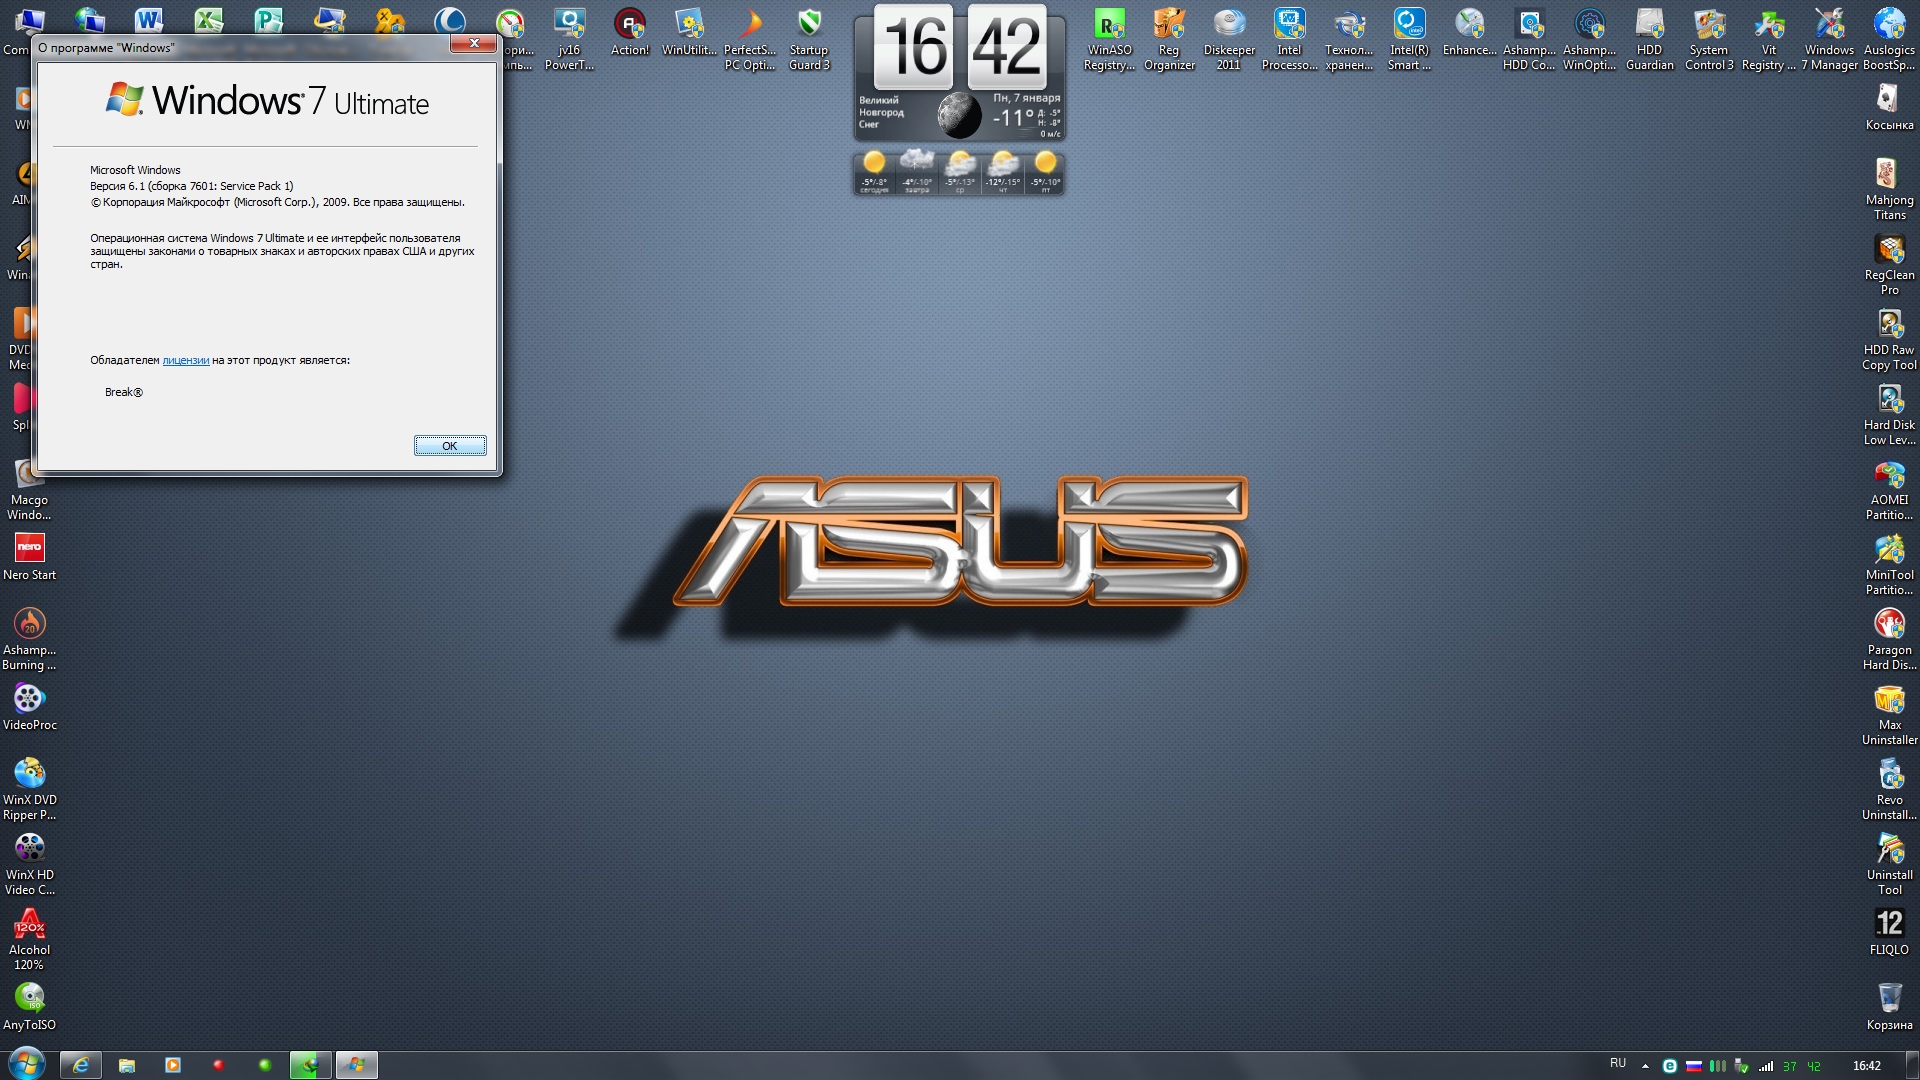Launch Ashampoo HDD Control icon
1920x1080 pixels.
(x=1529, y=40)
